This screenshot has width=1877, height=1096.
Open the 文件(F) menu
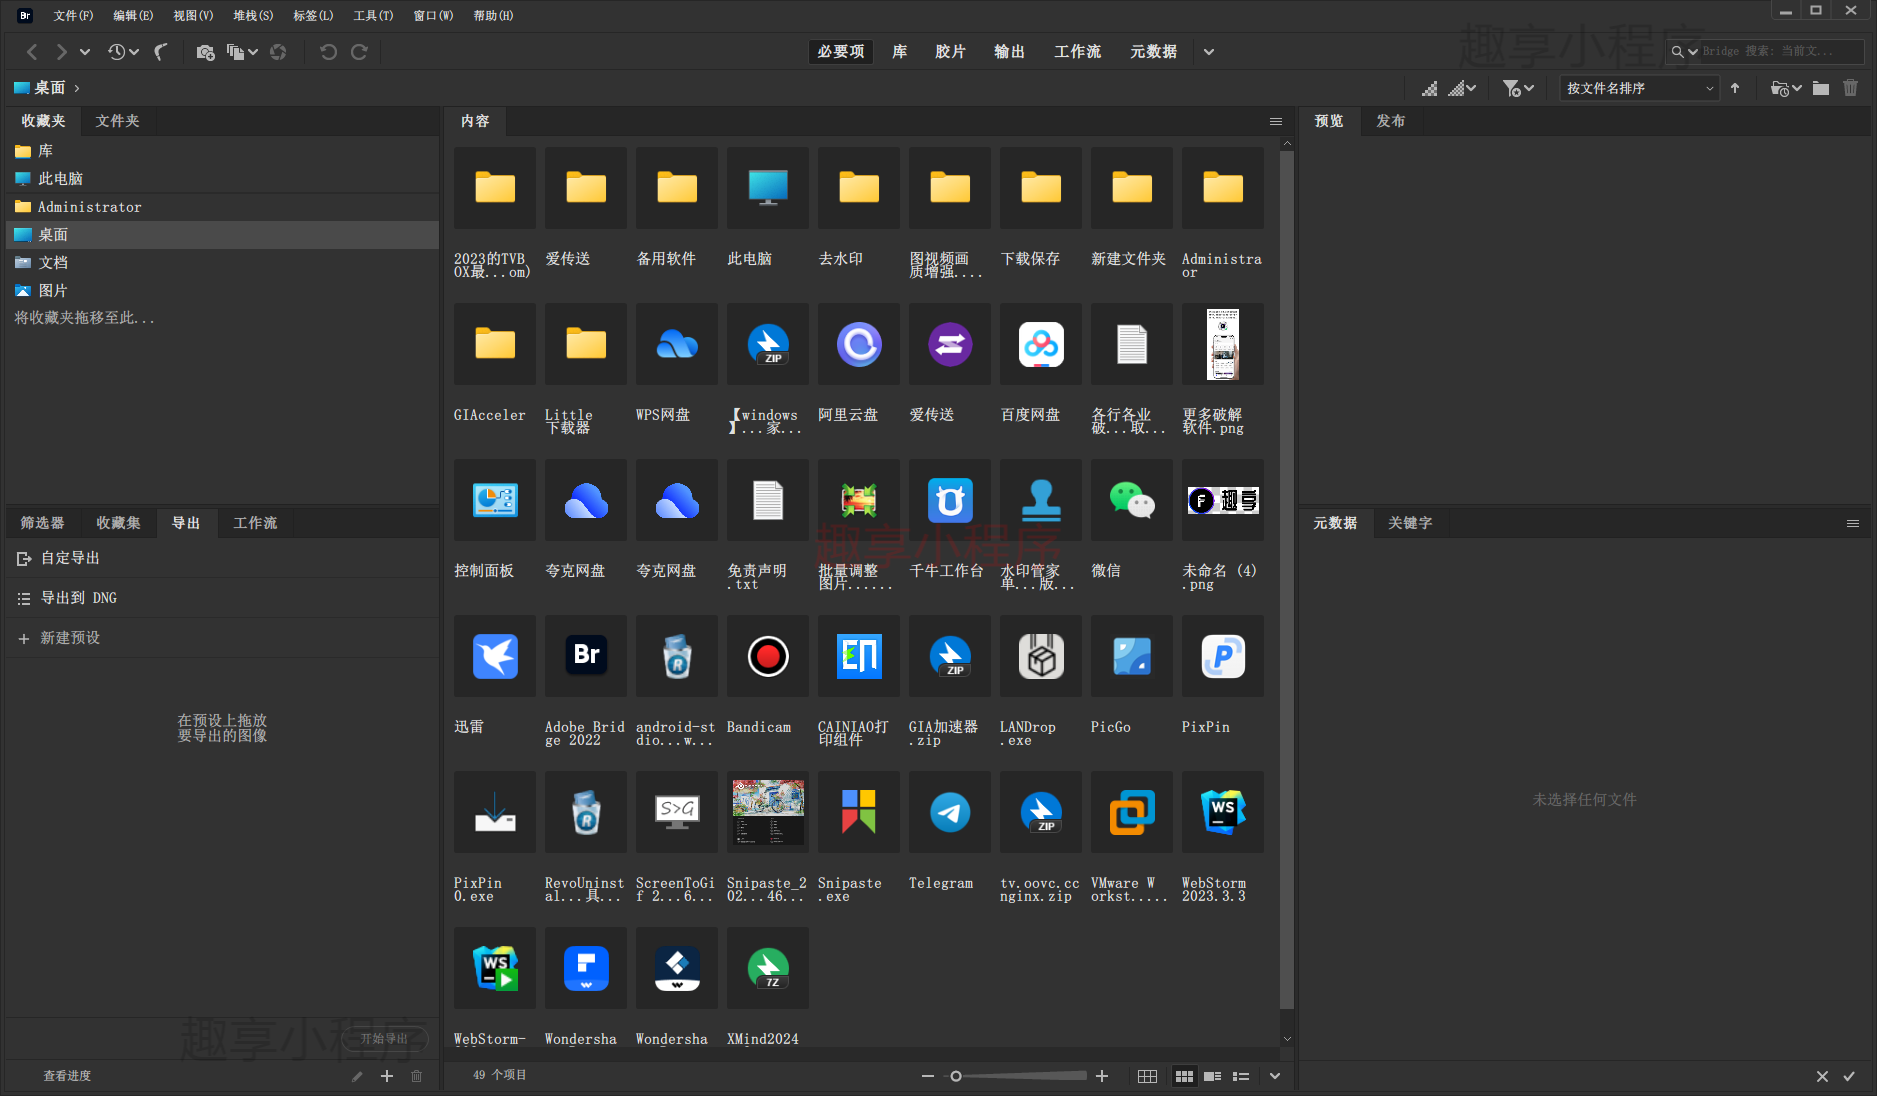click(73, 15)
